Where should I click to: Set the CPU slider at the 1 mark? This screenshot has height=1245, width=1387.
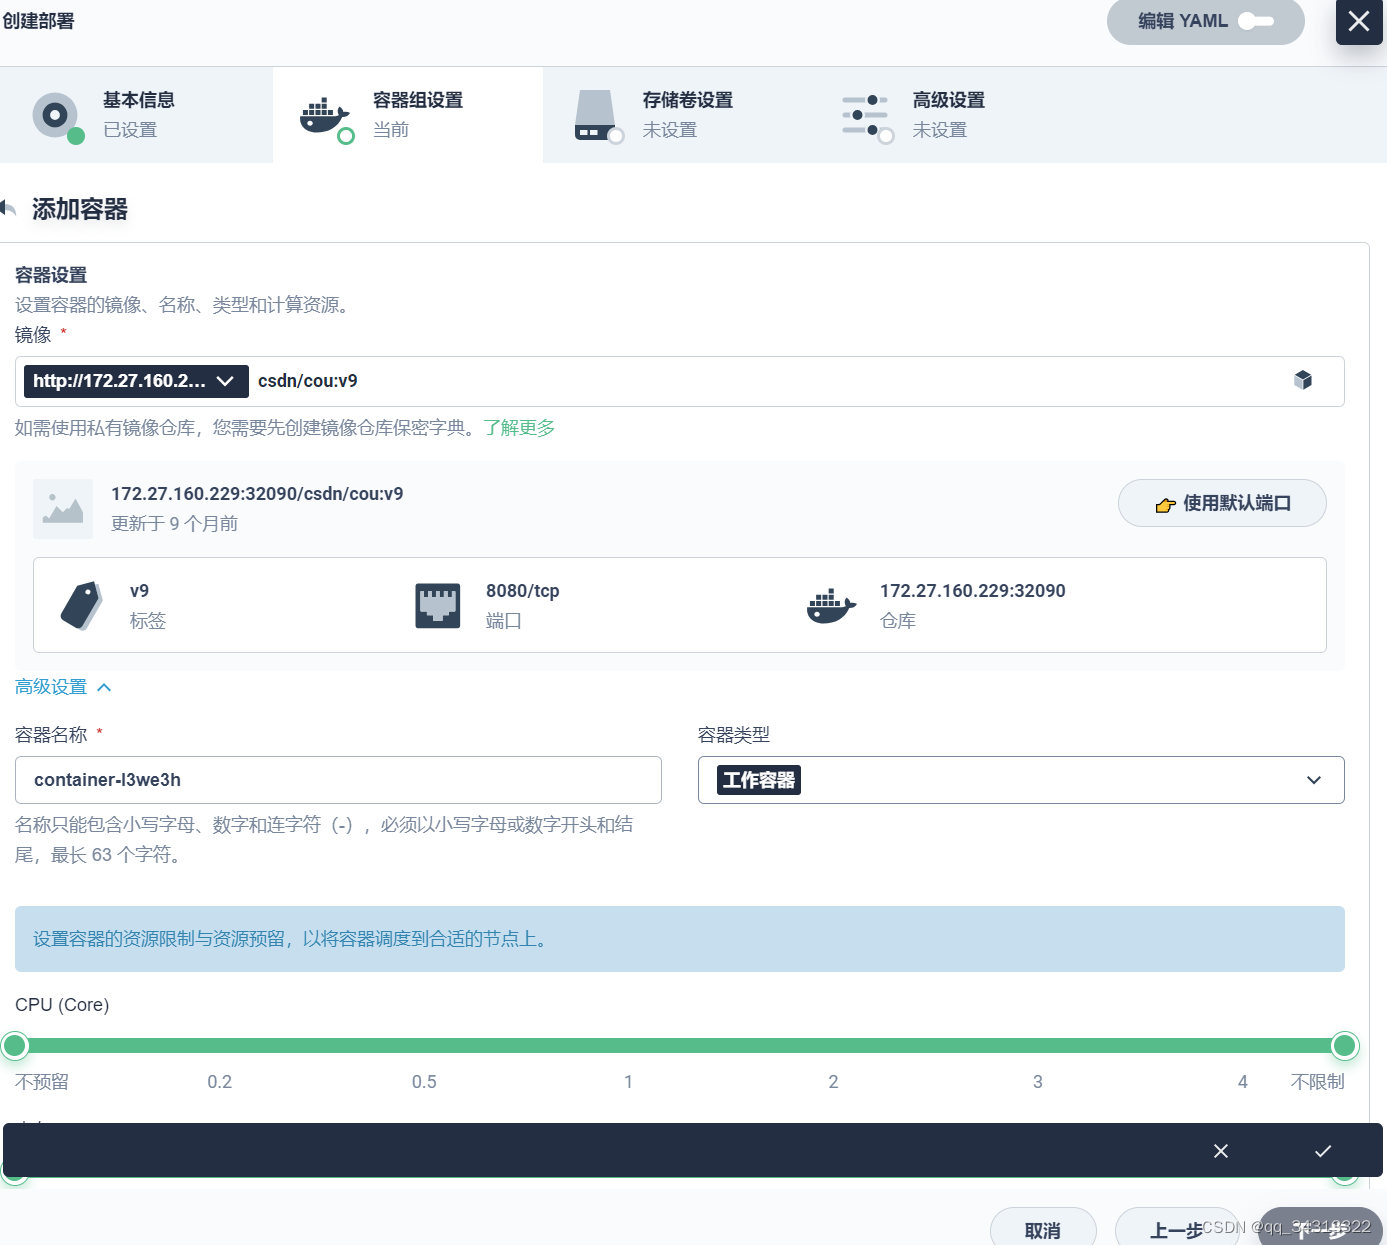628,1046
